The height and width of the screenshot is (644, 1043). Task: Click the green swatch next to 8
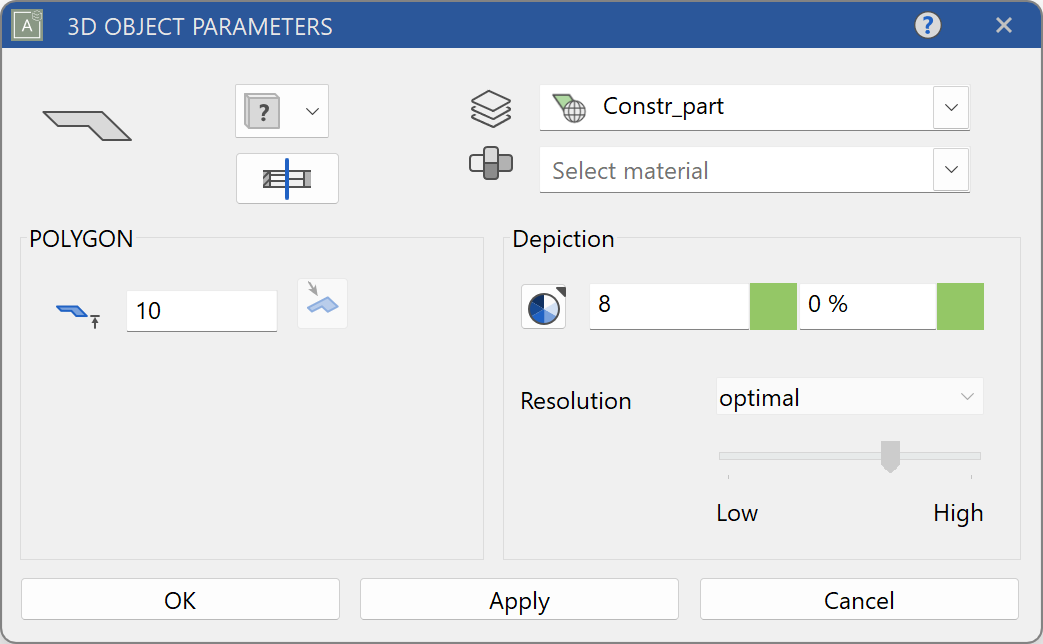772,306
